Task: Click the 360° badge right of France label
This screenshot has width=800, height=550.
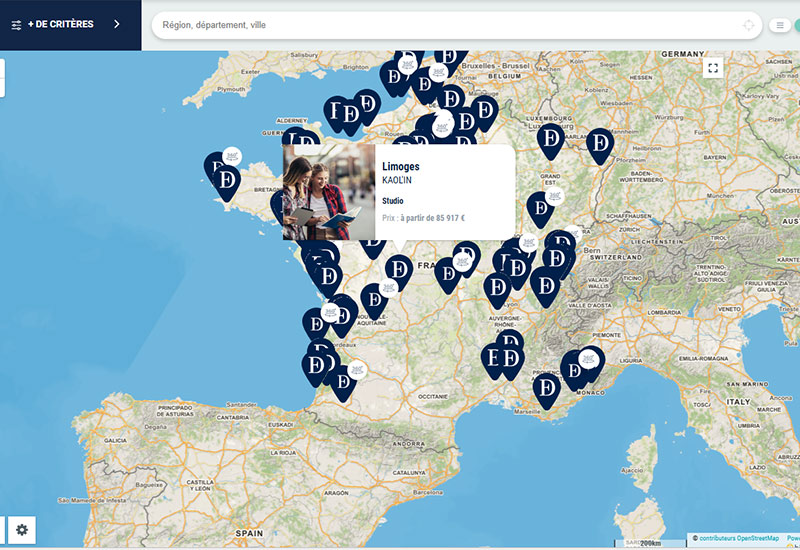Action: pos(462,262)
